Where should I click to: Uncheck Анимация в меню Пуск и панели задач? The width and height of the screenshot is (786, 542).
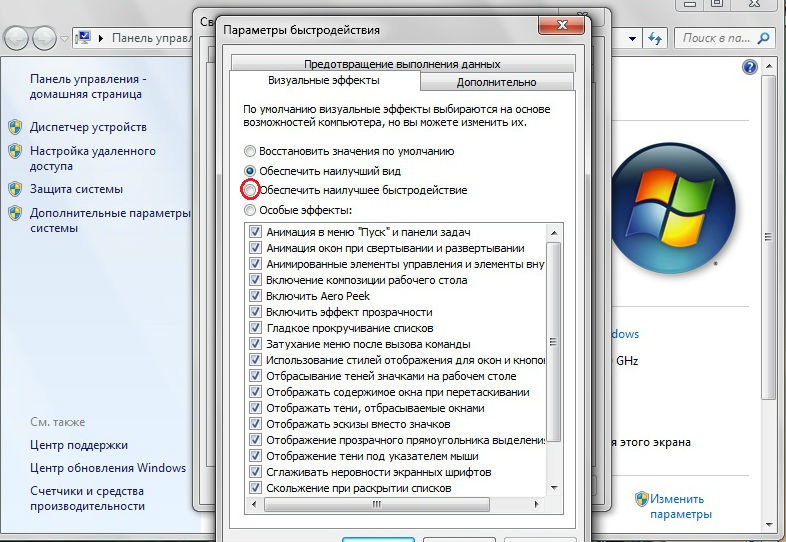click(255, 232)
